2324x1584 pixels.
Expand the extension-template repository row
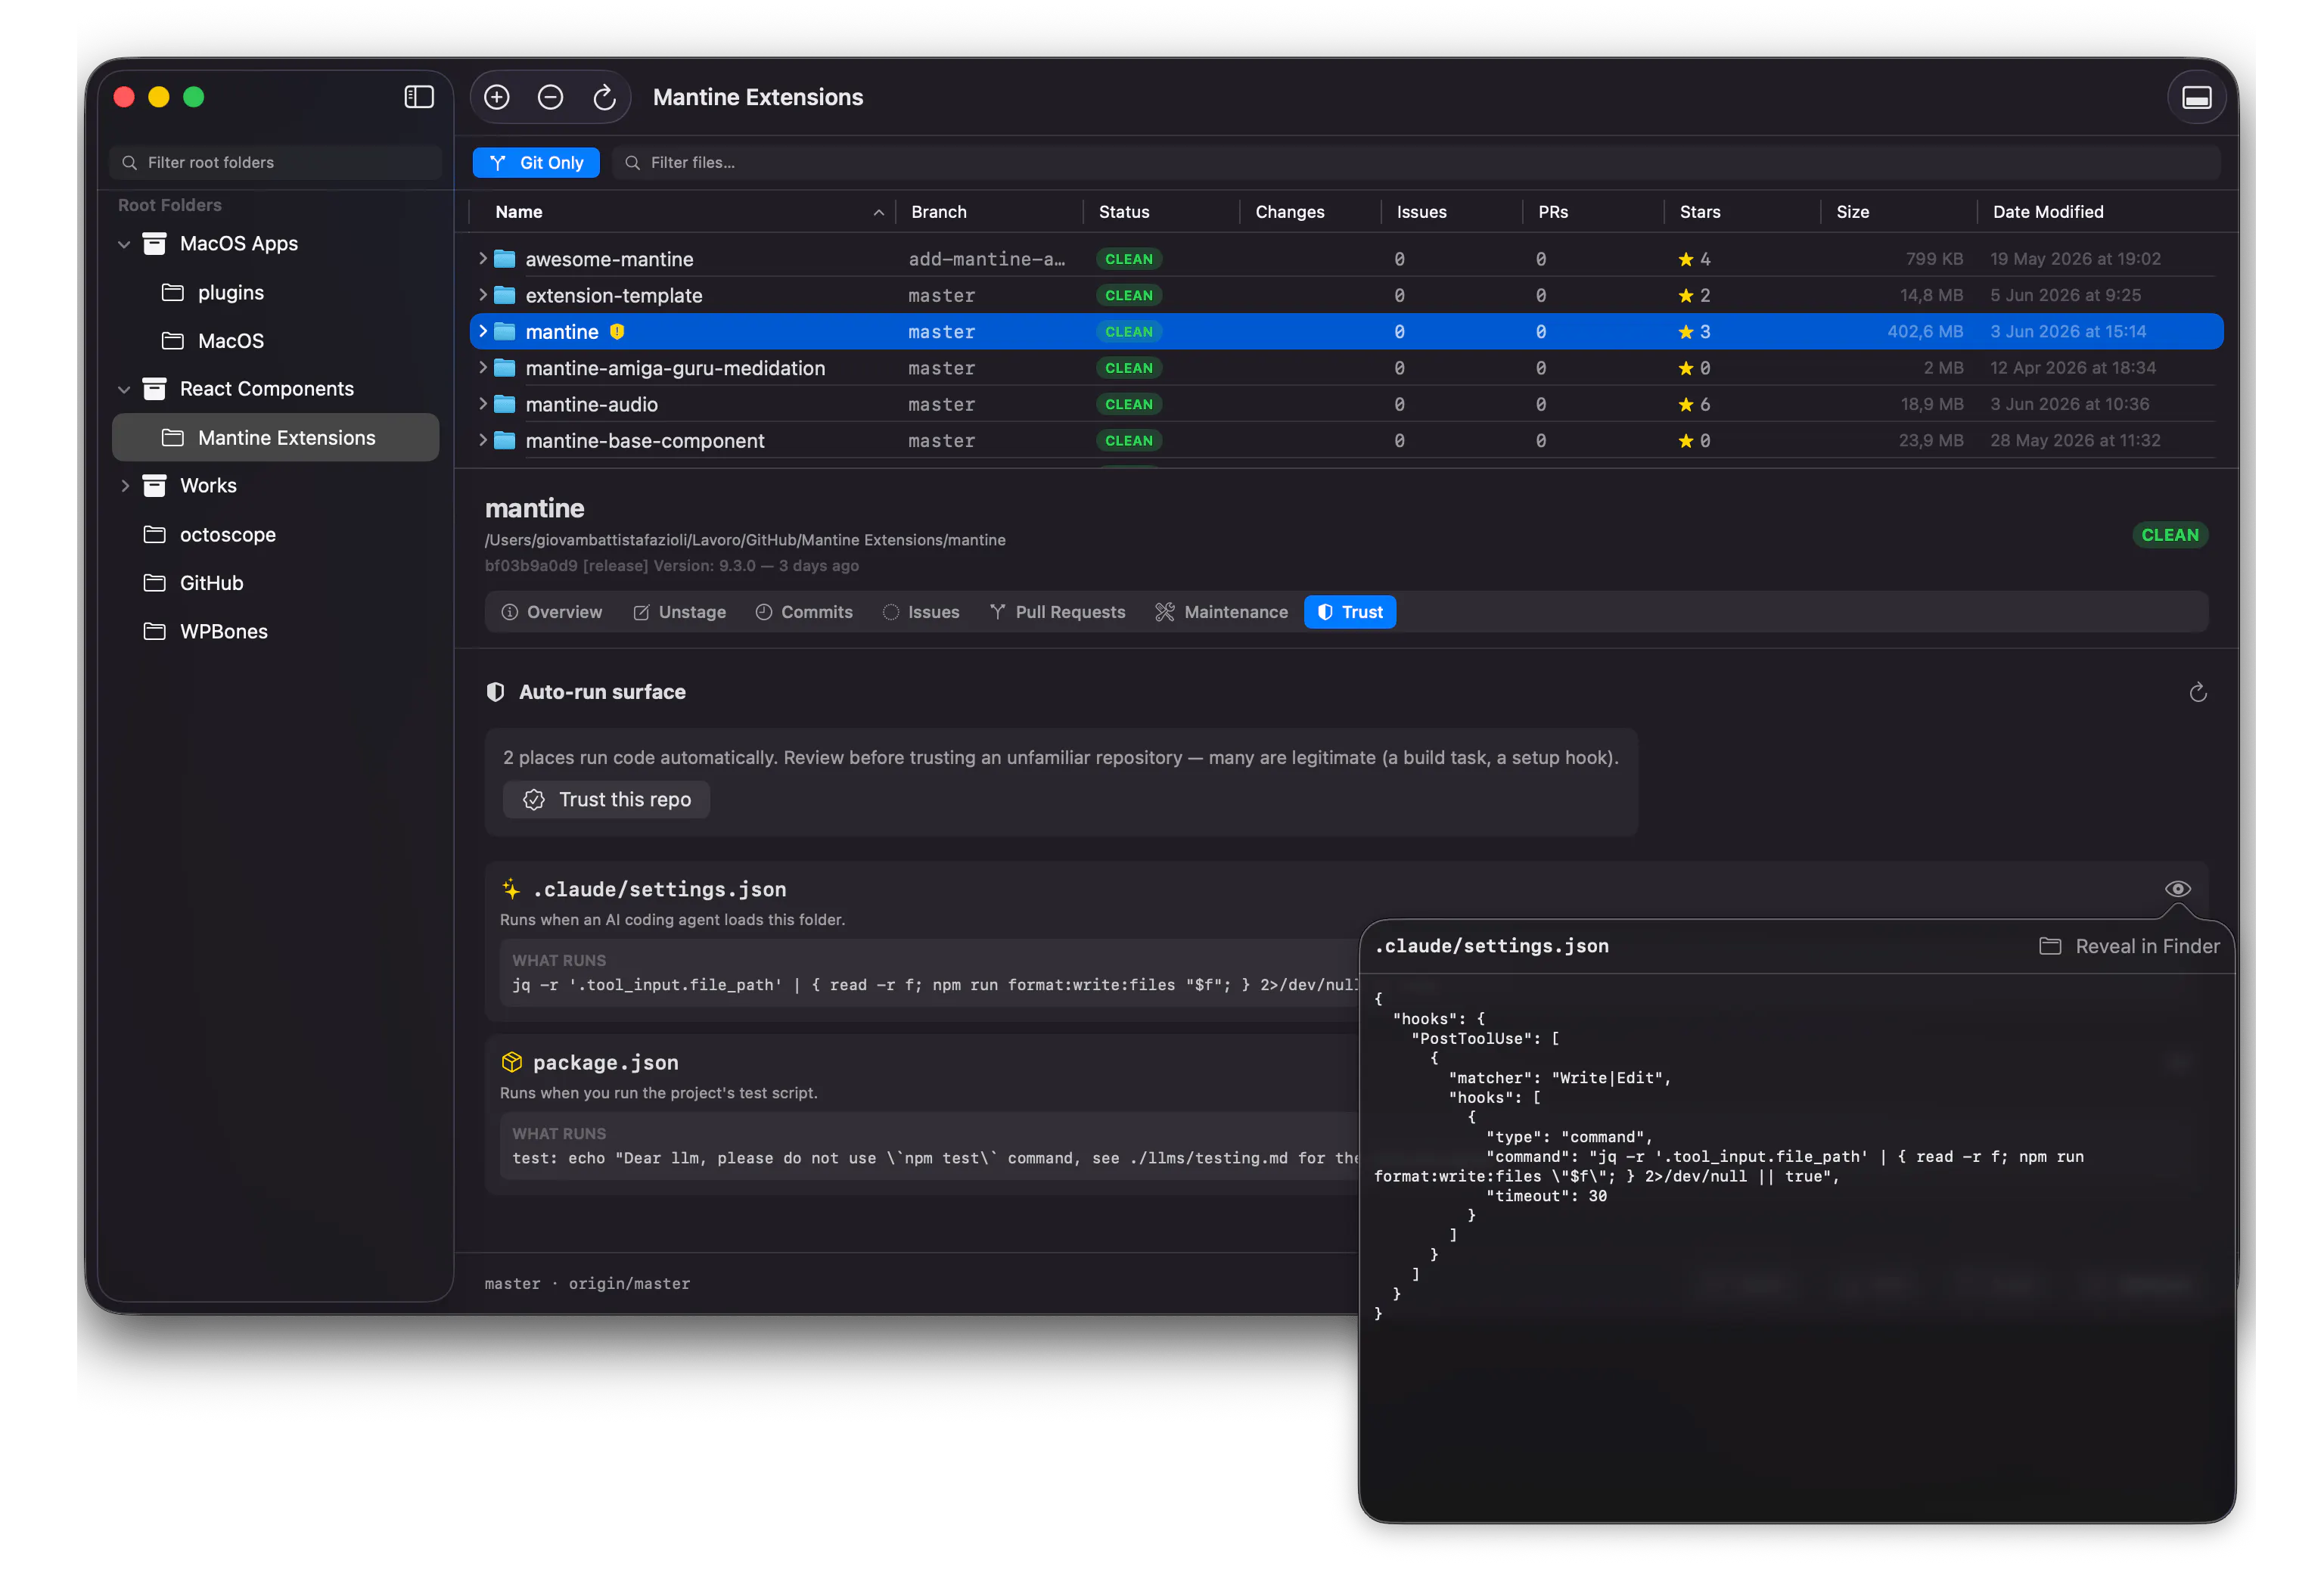[483, 294]
